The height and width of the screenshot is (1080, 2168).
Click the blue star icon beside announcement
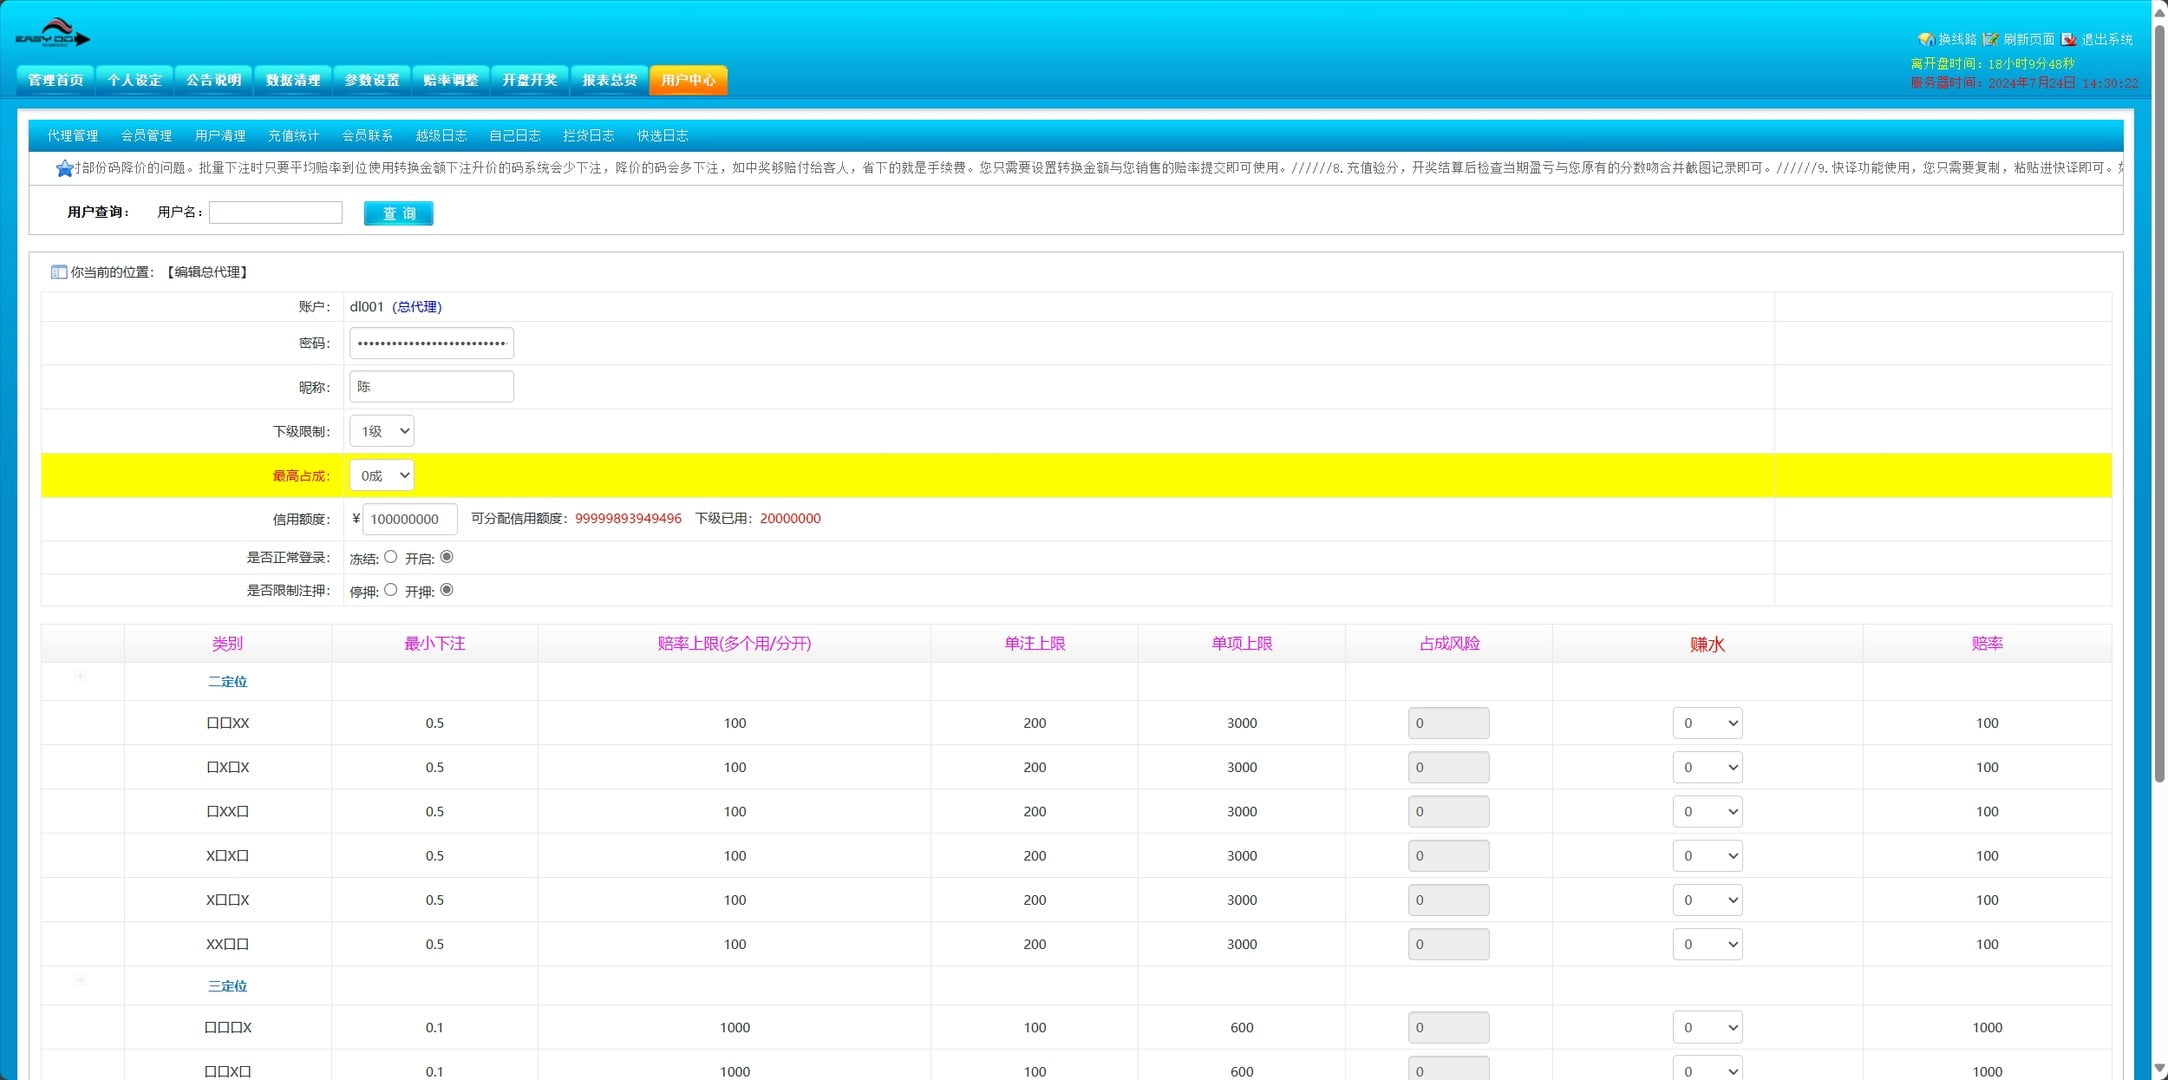click(65, 169)
